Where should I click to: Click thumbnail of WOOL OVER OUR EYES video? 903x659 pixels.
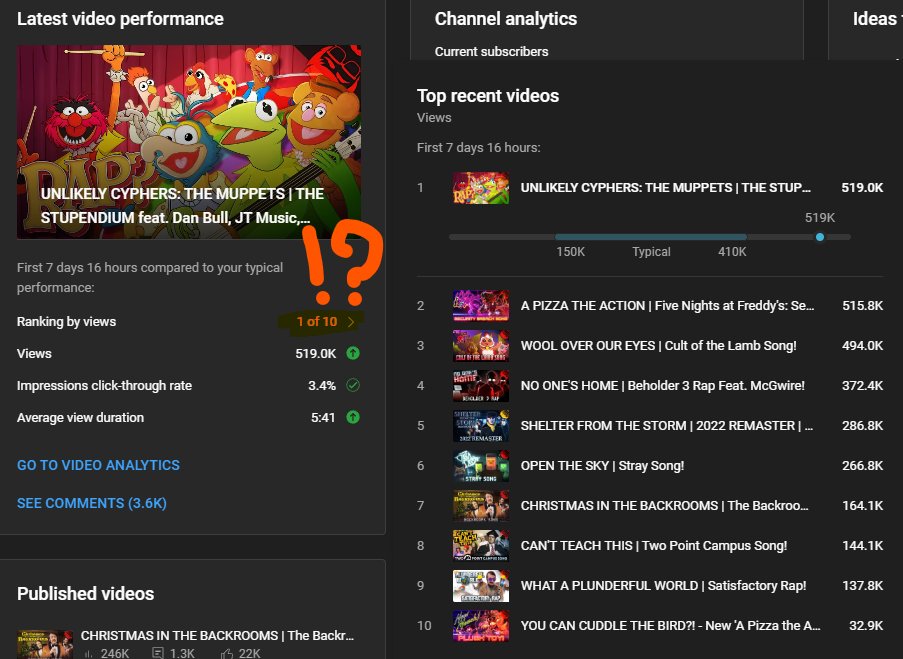(x=481, y=346)
